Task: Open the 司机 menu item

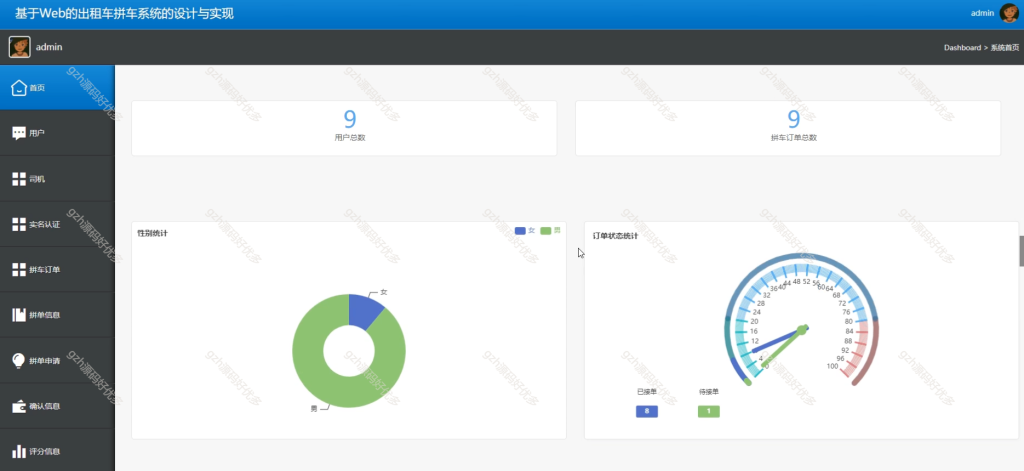Action: pos(57,179)
